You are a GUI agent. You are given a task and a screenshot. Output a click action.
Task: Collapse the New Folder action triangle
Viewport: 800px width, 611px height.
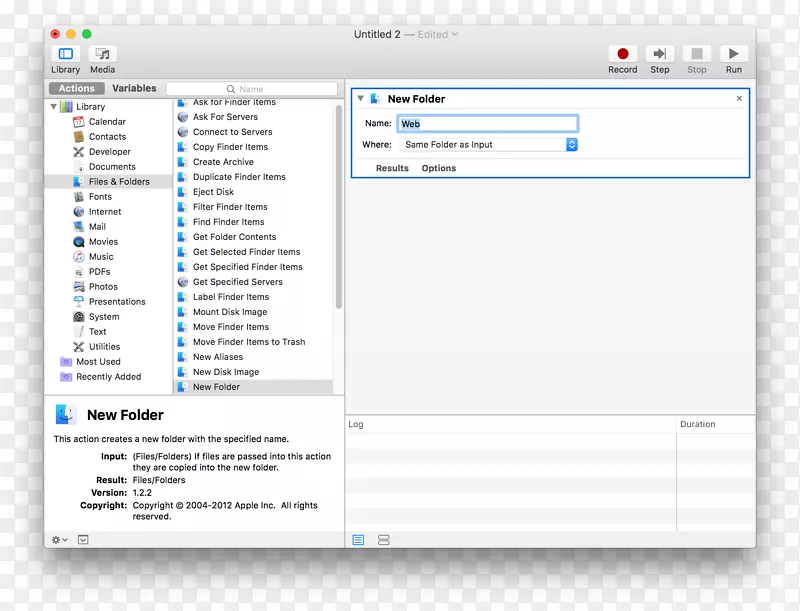(360, 99)
